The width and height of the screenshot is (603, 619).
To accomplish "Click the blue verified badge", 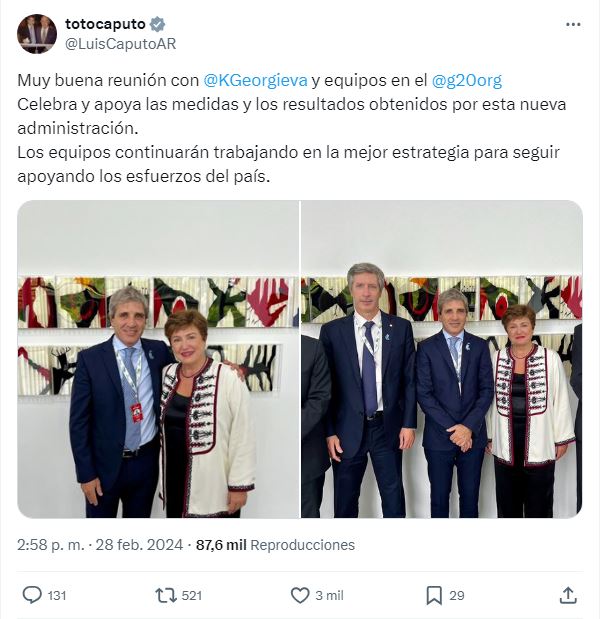I will (x=158, y=24).
